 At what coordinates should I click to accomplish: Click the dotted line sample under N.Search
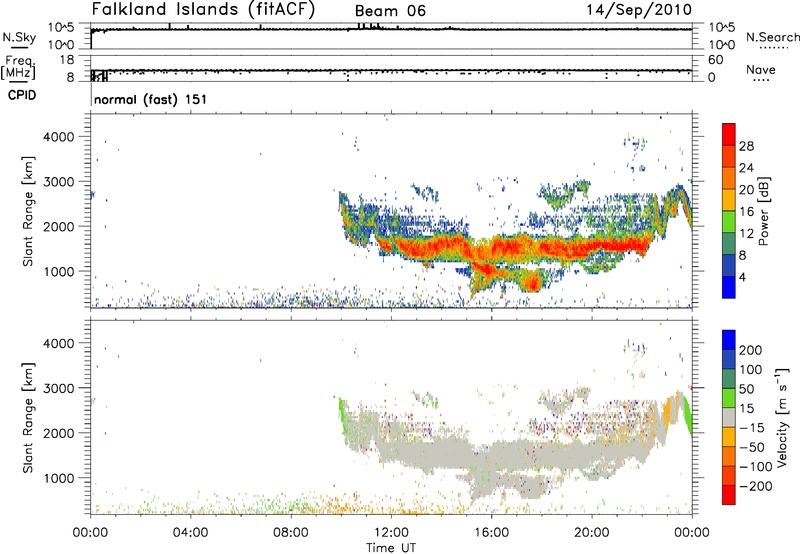(x=774, y=48)
